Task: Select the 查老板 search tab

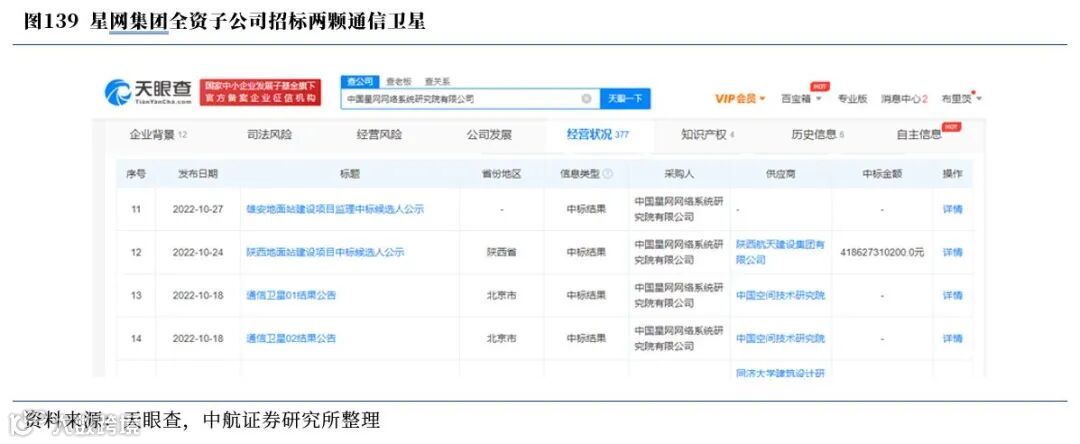Action: tap(398, 81)
